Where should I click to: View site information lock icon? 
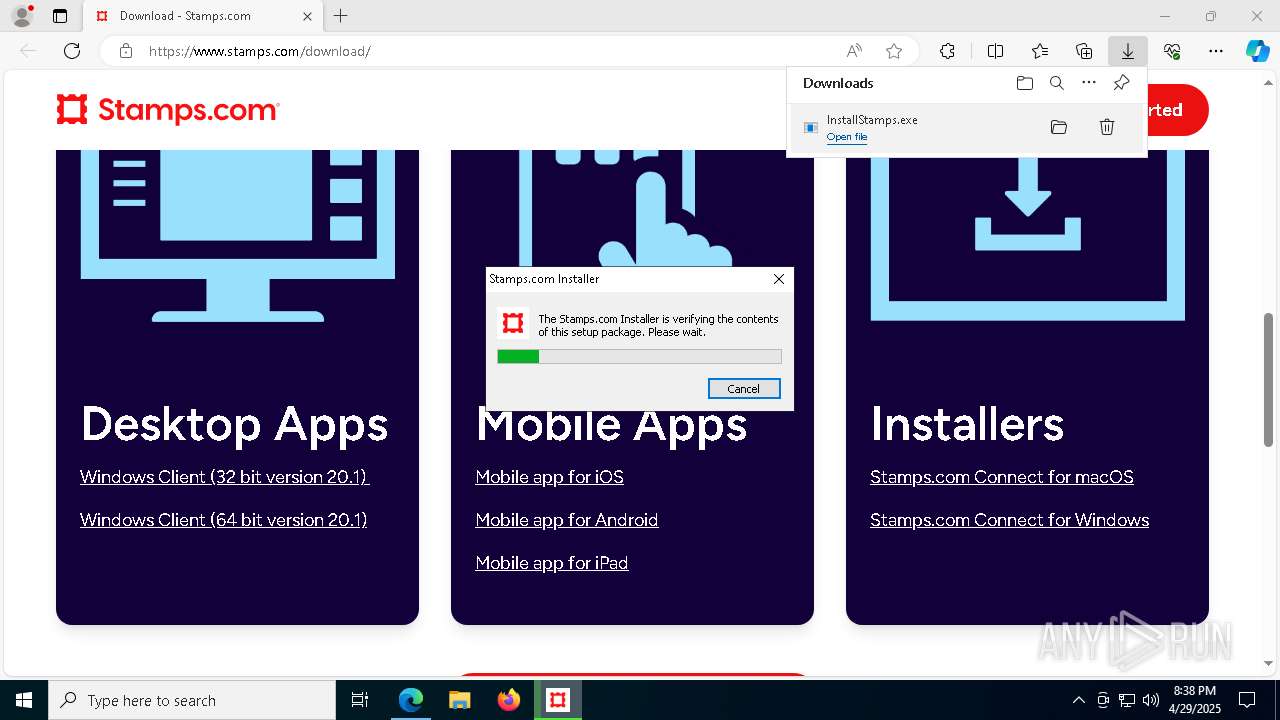click(x=126, y=51)
